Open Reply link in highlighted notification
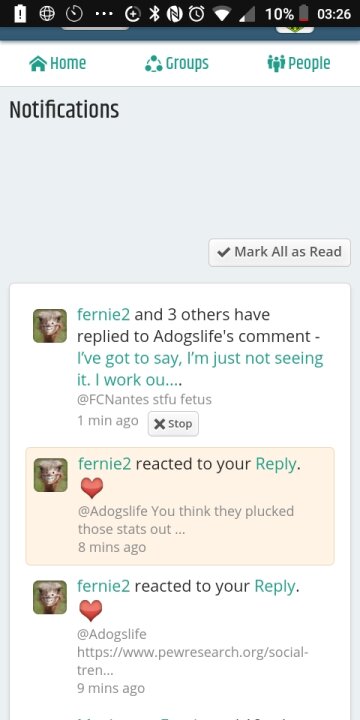The width and height of the screenshot is (360, 720). coord(276,464)
